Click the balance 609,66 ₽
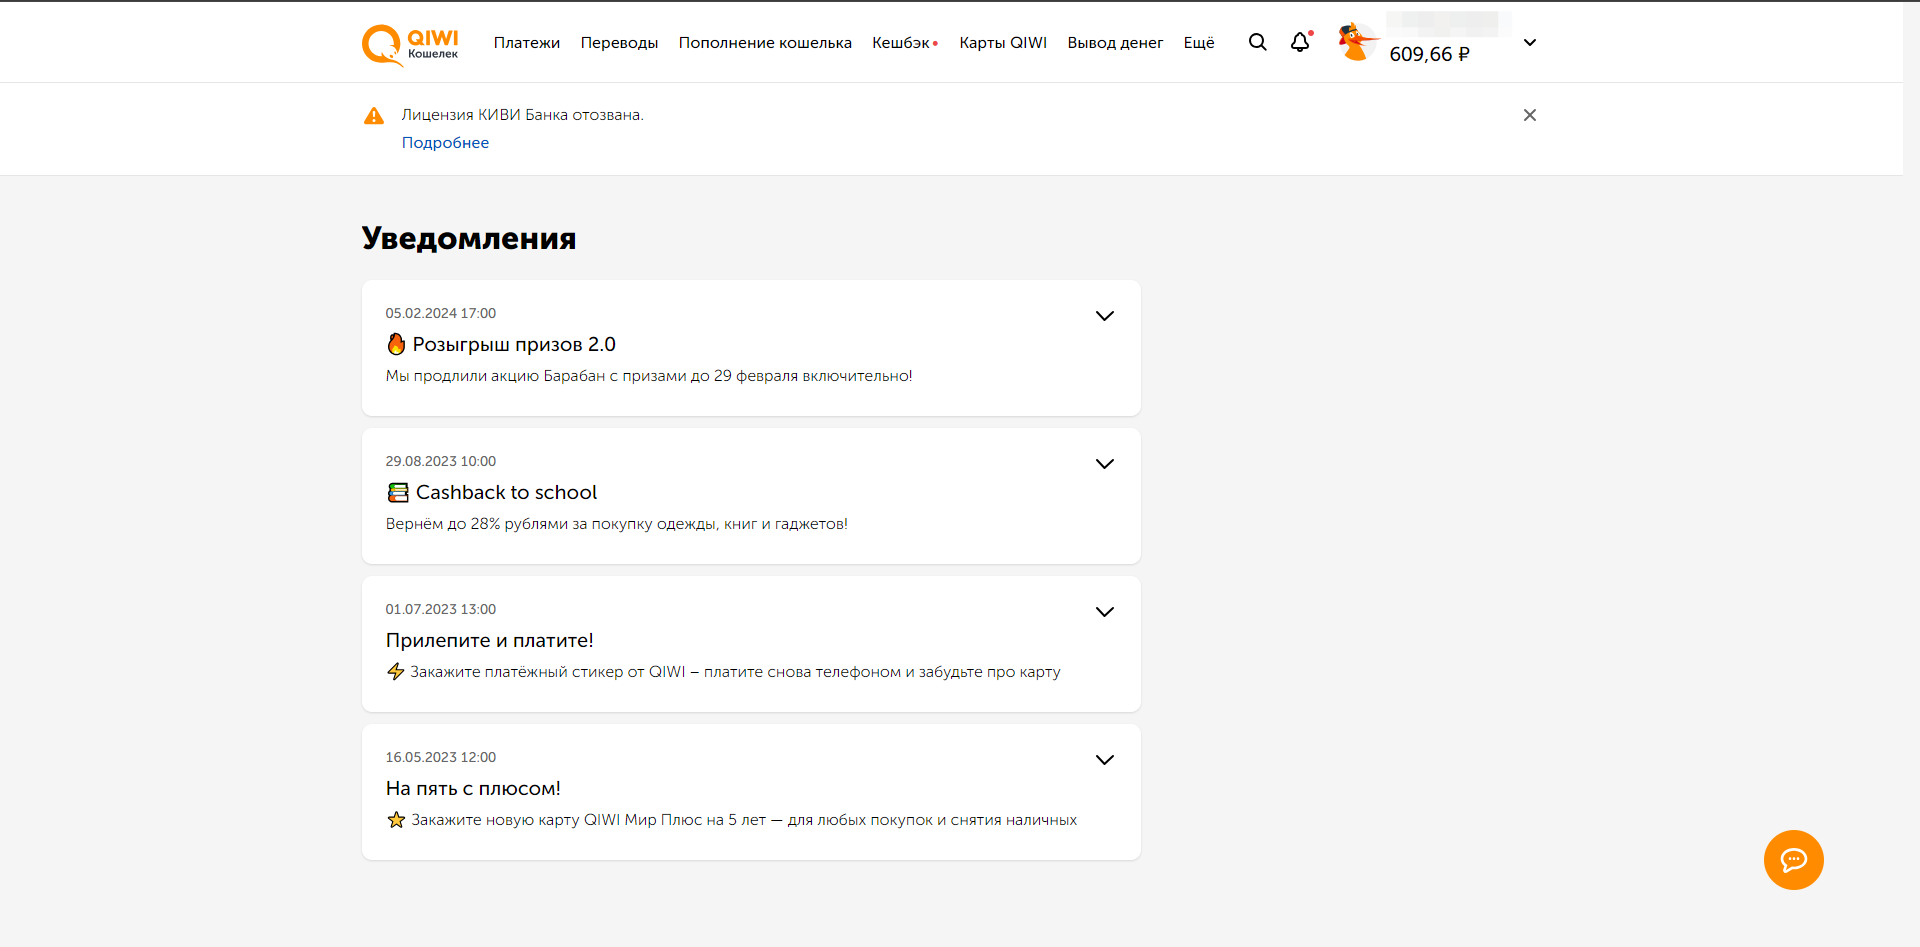The height and width of the screenshot is (947, 1920). coord(1429,55)
